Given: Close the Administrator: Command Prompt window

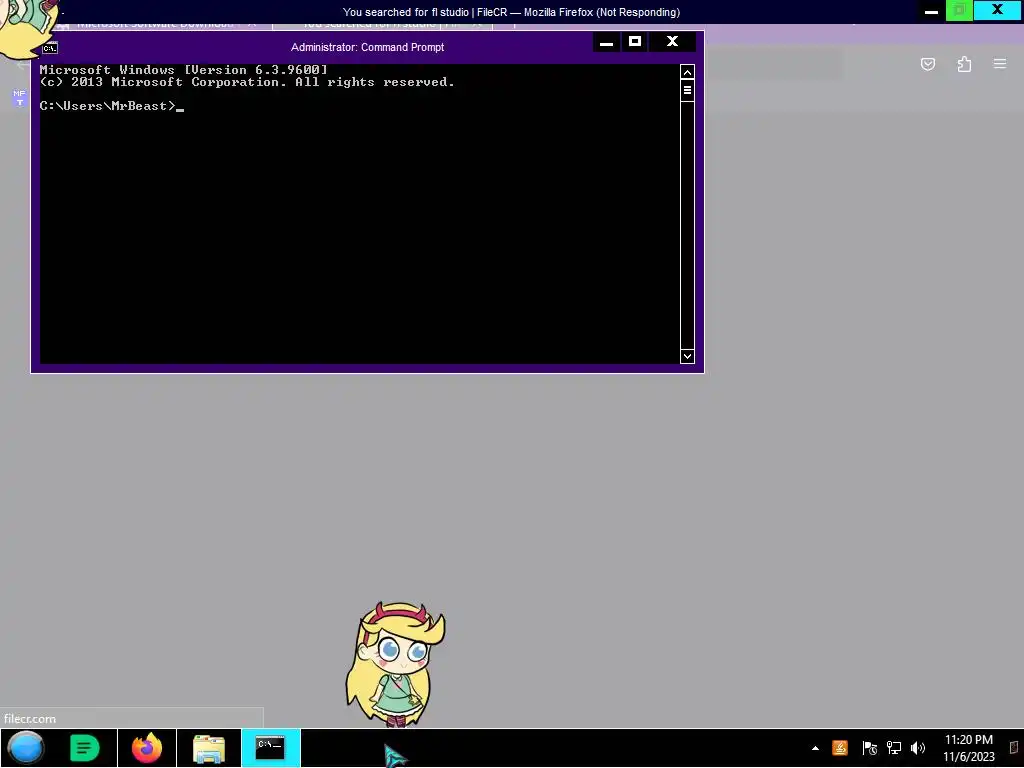Looking at the screenshot, I should point(672,42).
